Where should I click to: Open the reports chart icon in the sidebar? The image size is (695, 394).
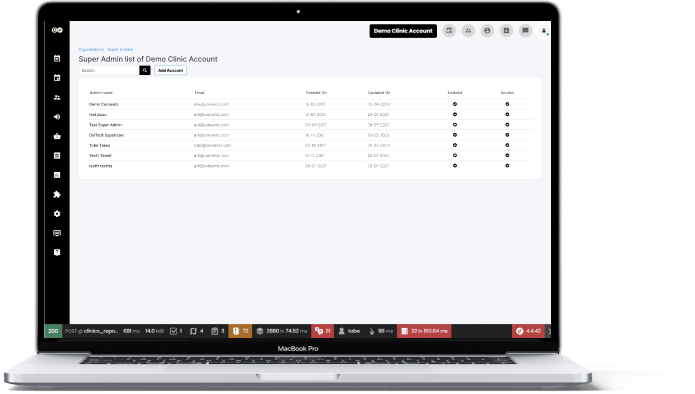(57, 175)
